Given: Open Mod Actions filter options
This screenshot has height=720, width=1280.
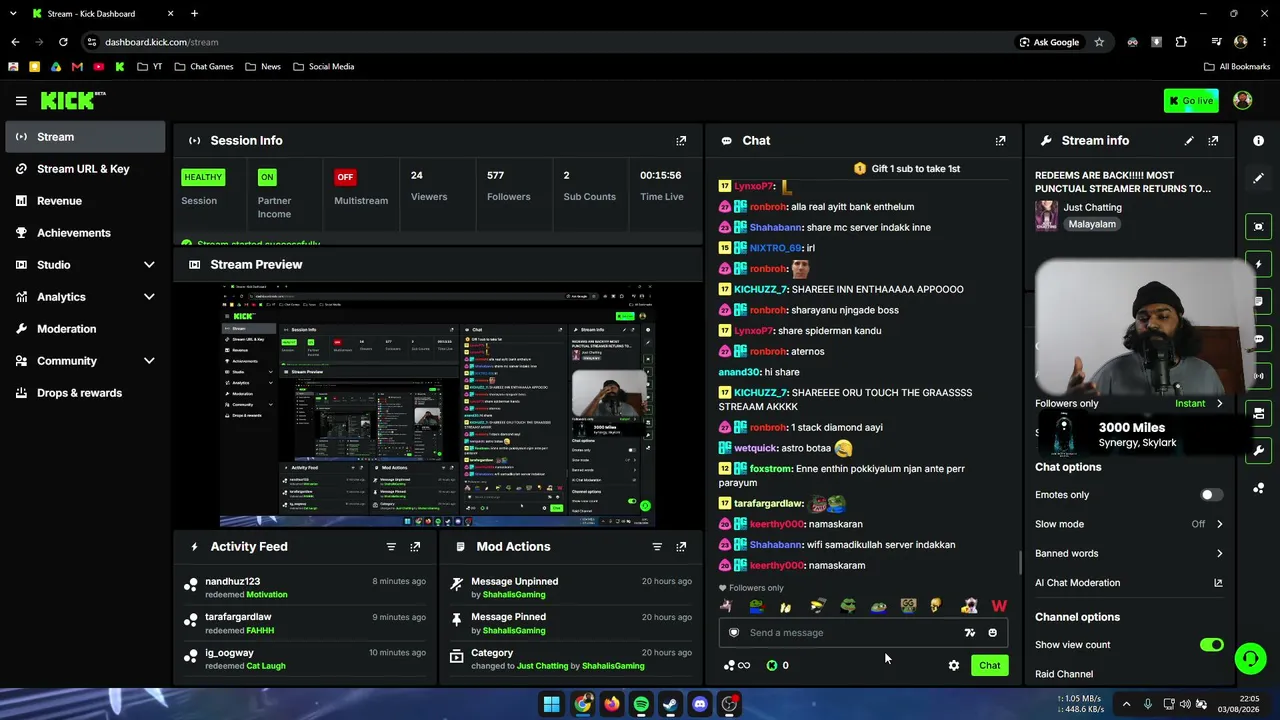Looking at the screenshot, I should (657, 547).
